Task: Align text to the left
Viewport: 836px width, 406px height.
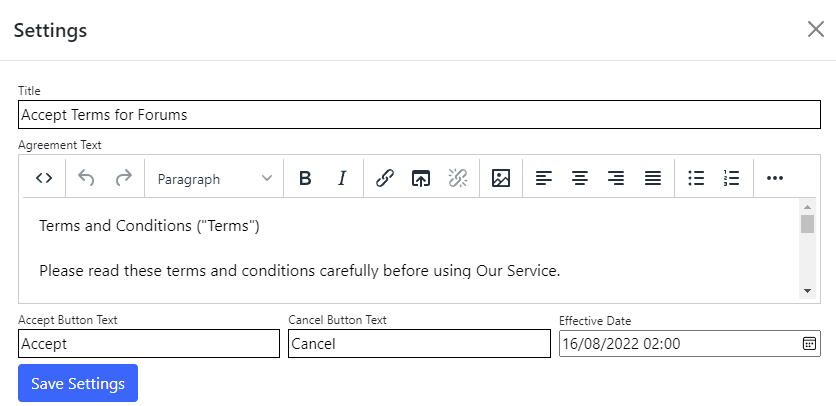Action: [543, 179]
